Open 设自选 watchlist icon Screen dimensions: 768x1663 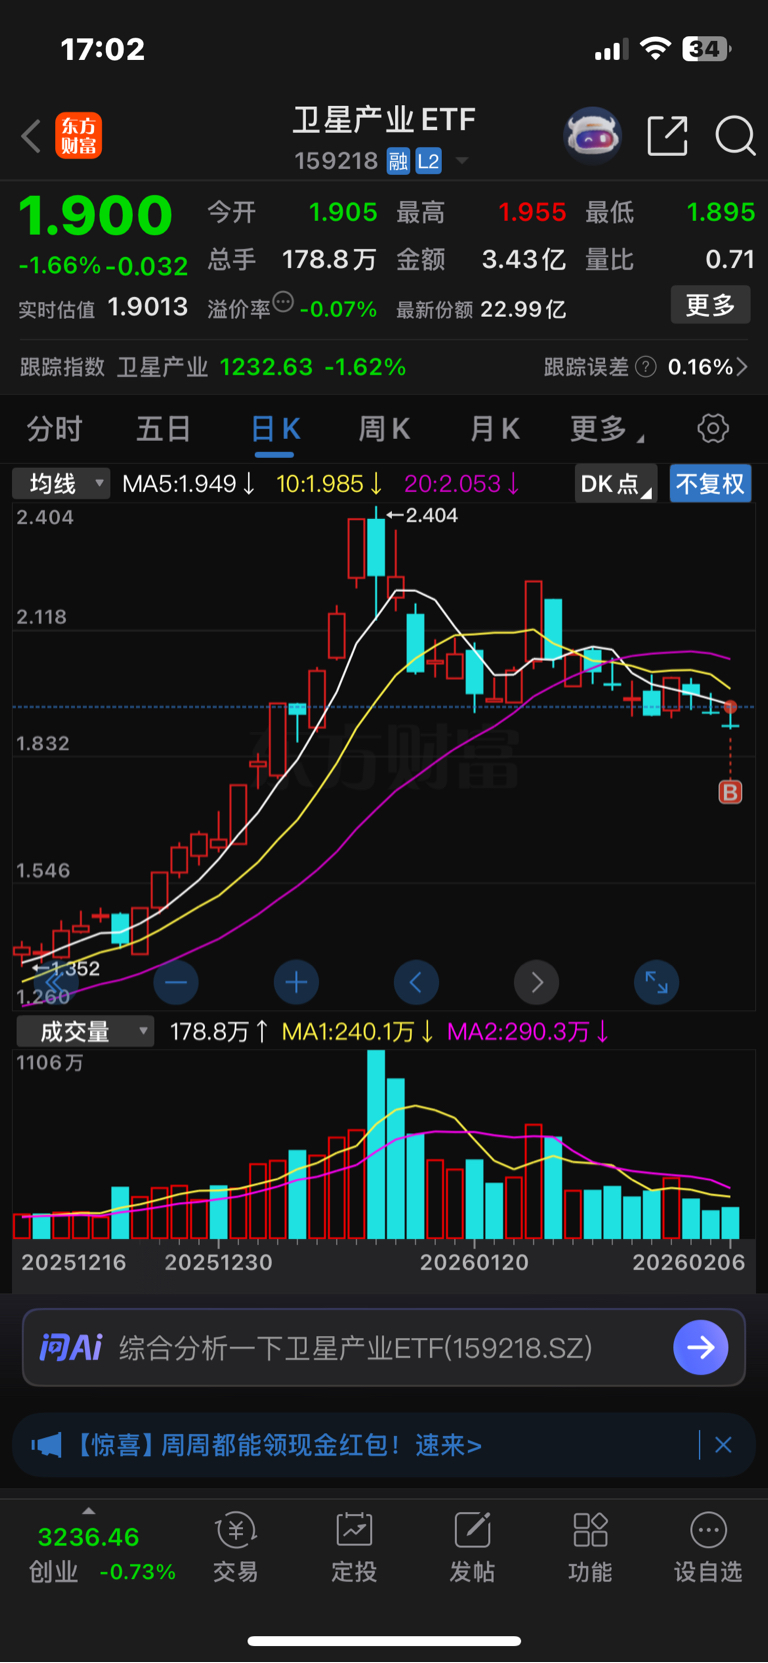point(708,1547)
